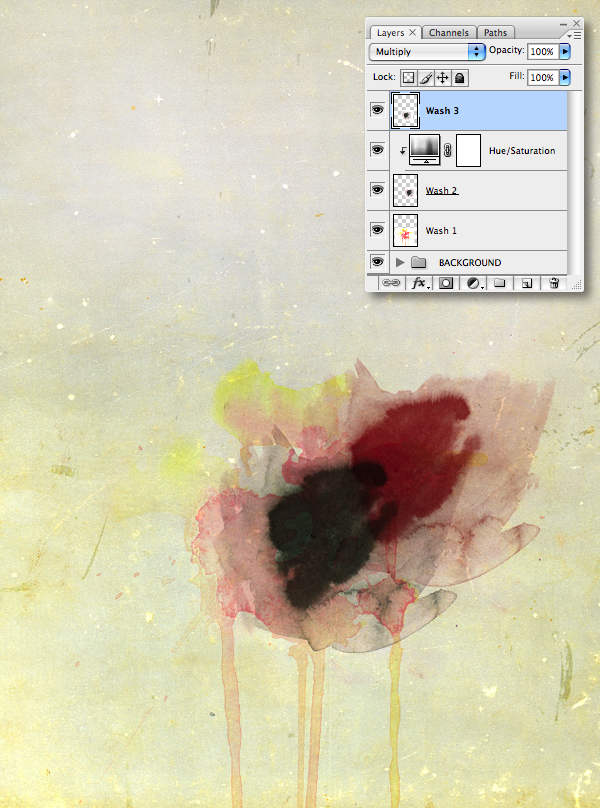This screenshot has height=808, width=600.
Task: Hide the BACKGROUND group
Action: coord(377,262)
